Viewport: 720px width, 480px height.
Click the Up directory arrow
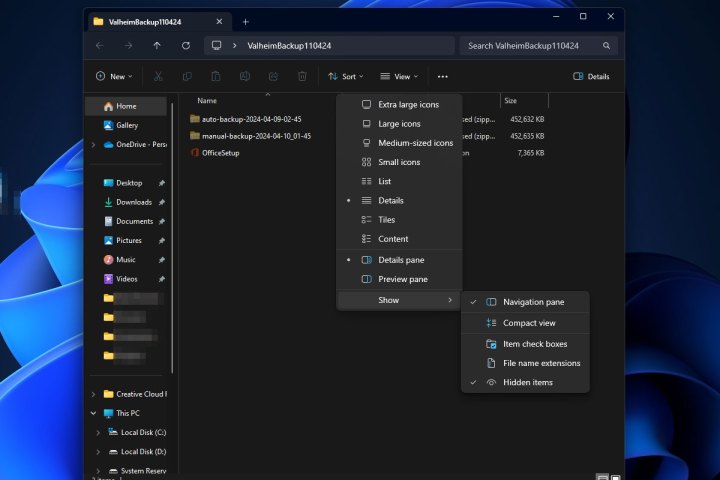(157, 46)
